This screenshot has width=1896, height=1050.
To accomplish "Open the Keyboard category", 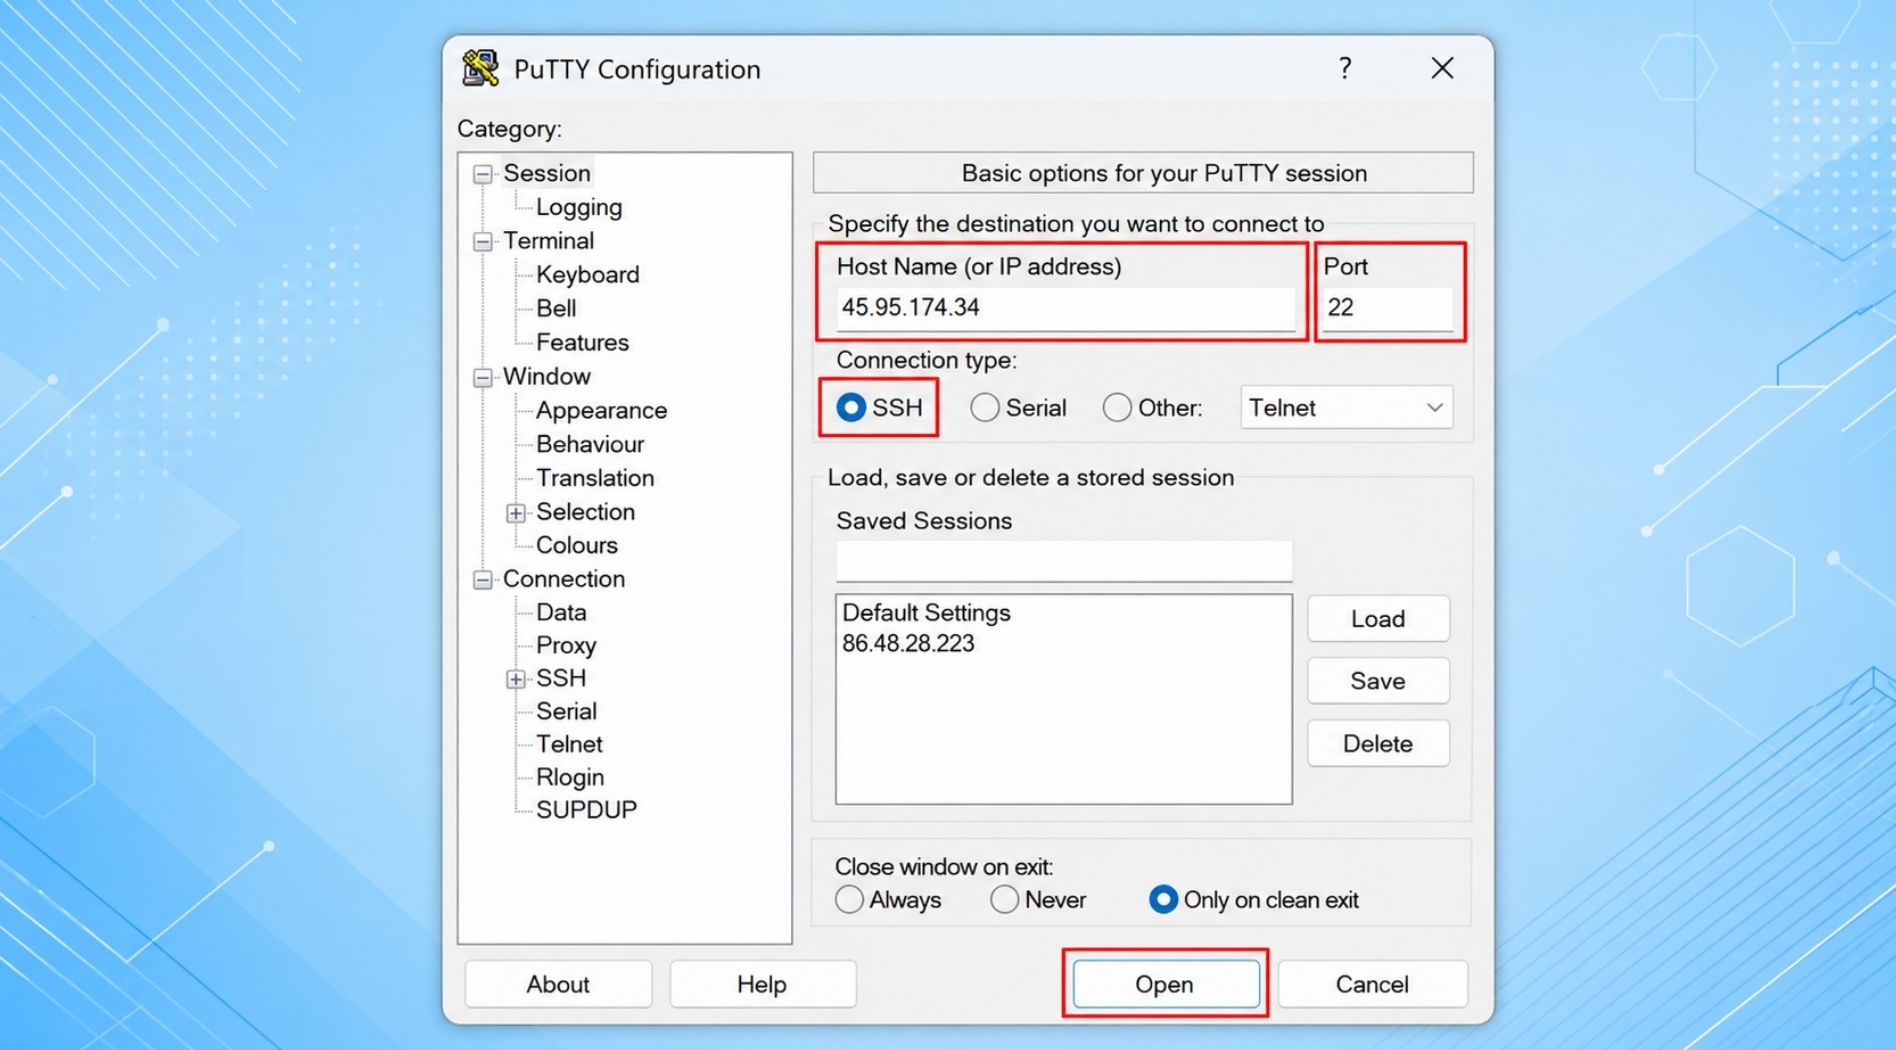I will click(587, 275).
